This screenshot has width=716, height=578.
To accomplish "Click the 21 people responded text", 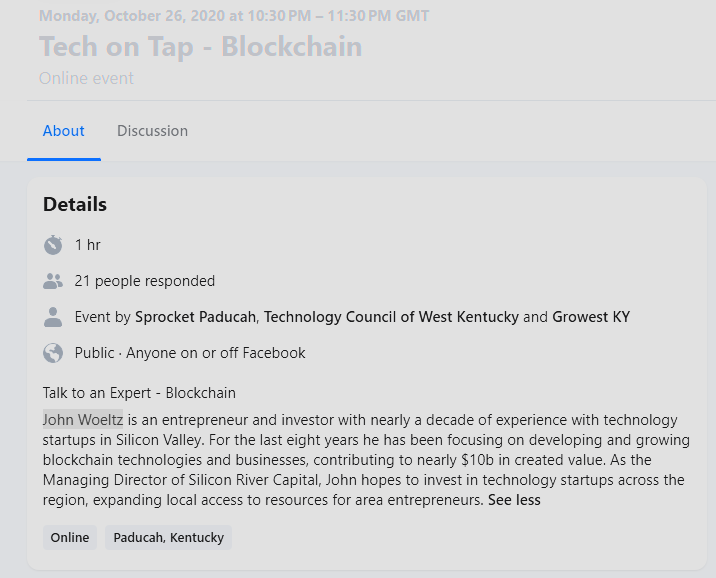I will pyautogui.click(x=145, y=281).
